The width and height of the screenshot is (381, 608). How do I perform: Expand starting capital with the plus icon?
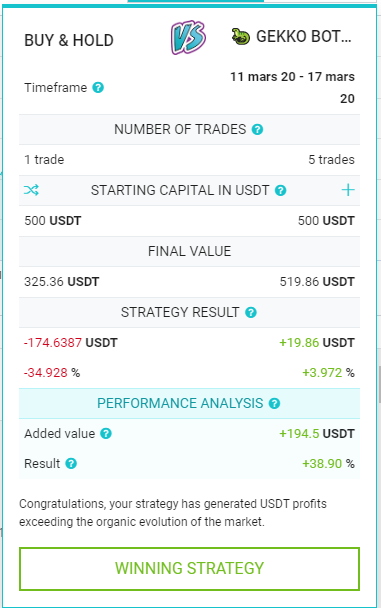(x=348, y=190)
